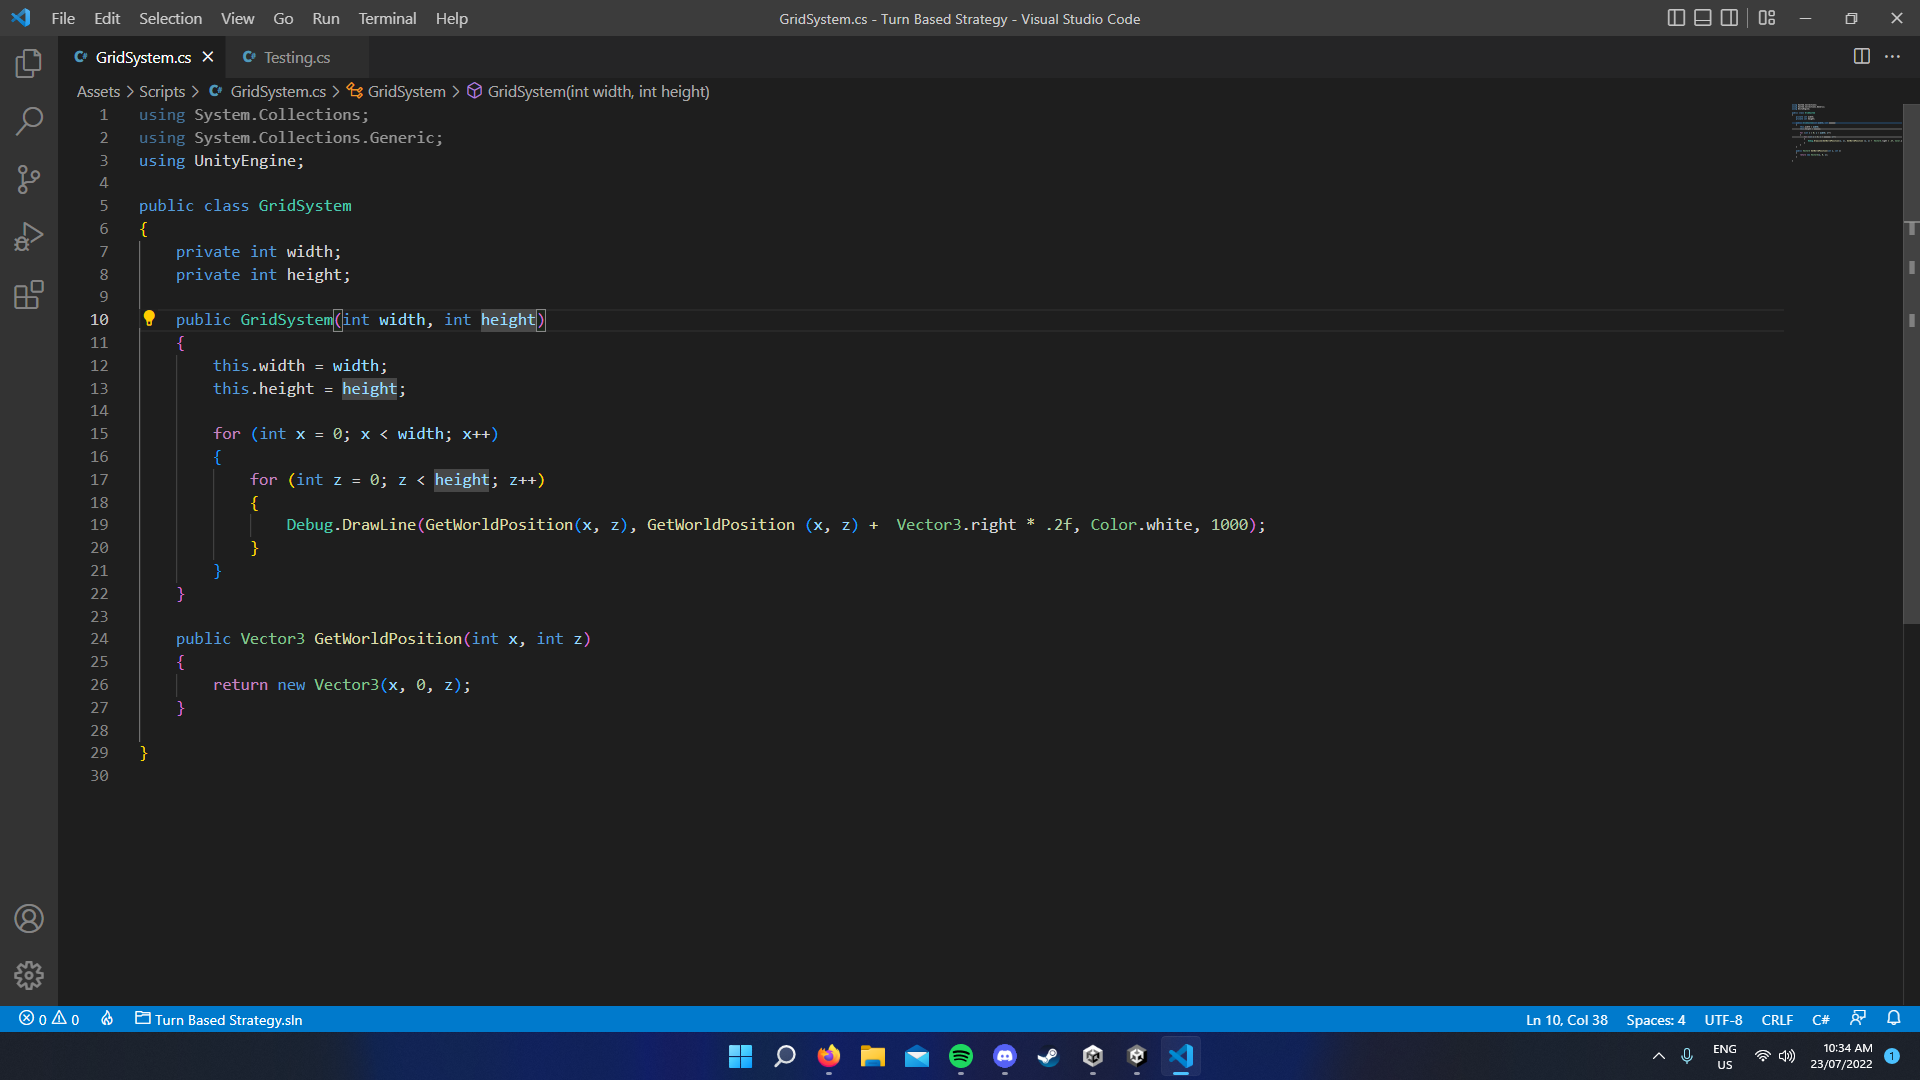The width and height of the screenshot is (1920, 1080).
Task: Open Windows Start menu
Action: click(740, 1056)
